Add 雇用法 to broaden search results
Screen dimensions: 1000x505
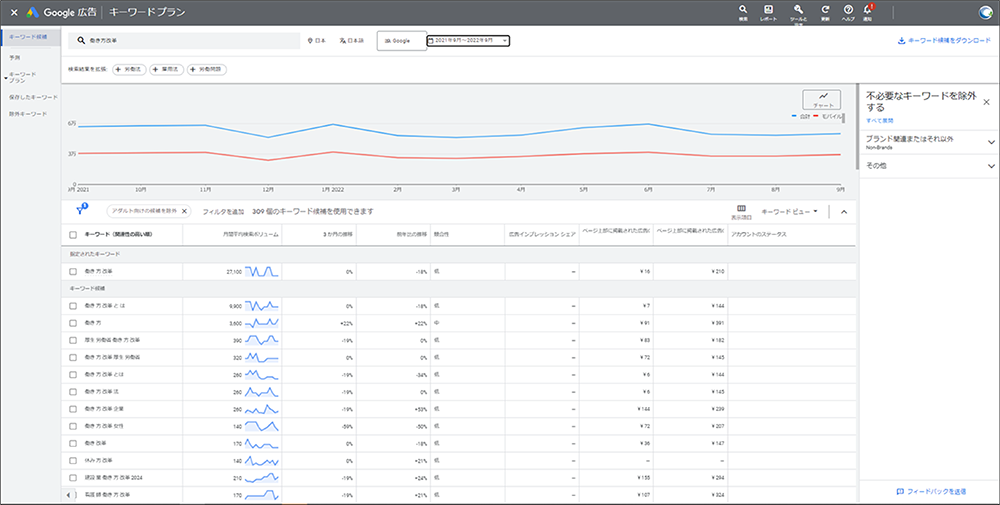166,69
